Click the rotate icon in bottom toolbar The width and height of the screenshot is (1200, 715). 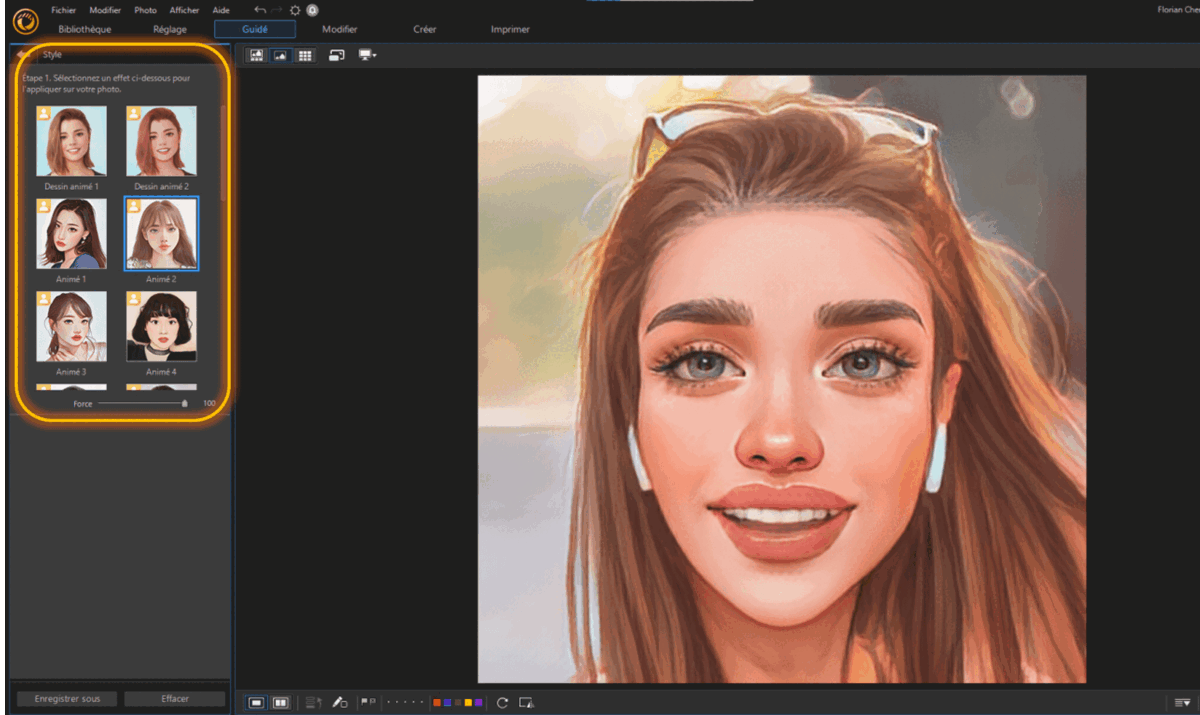502,703
